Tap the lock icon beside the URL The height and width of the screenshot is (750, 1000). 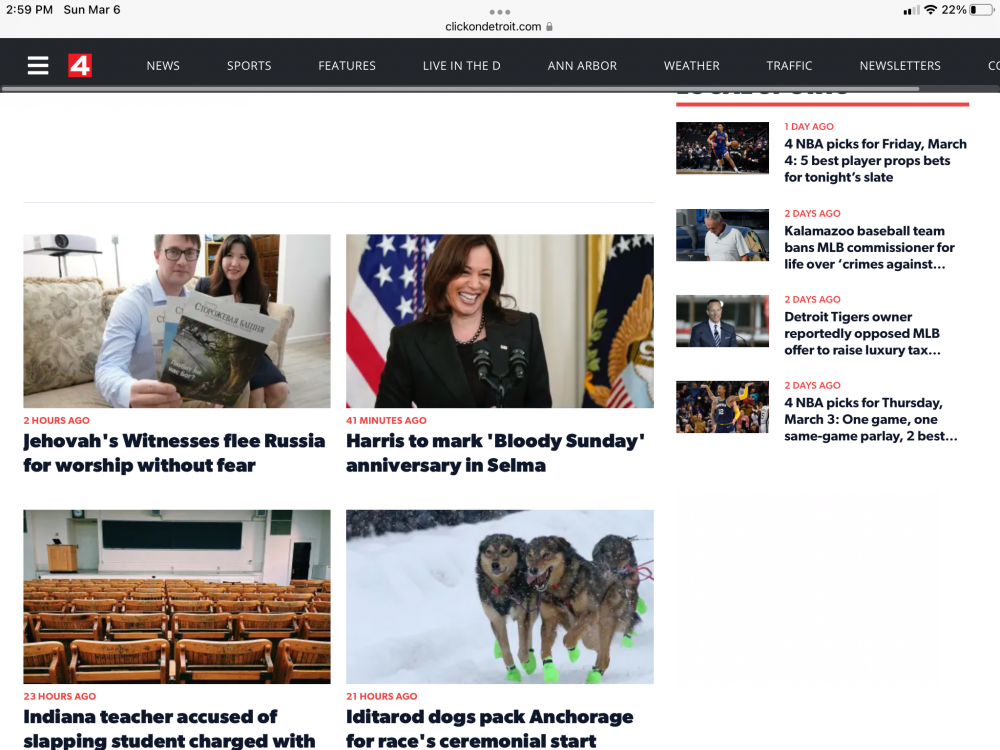[550, 27]
